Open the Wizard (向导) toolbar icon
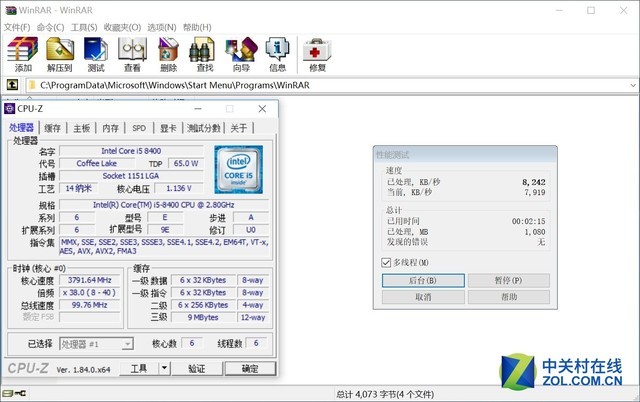The width and height of the screenshot is (640, 402). [x=241, y=54]
